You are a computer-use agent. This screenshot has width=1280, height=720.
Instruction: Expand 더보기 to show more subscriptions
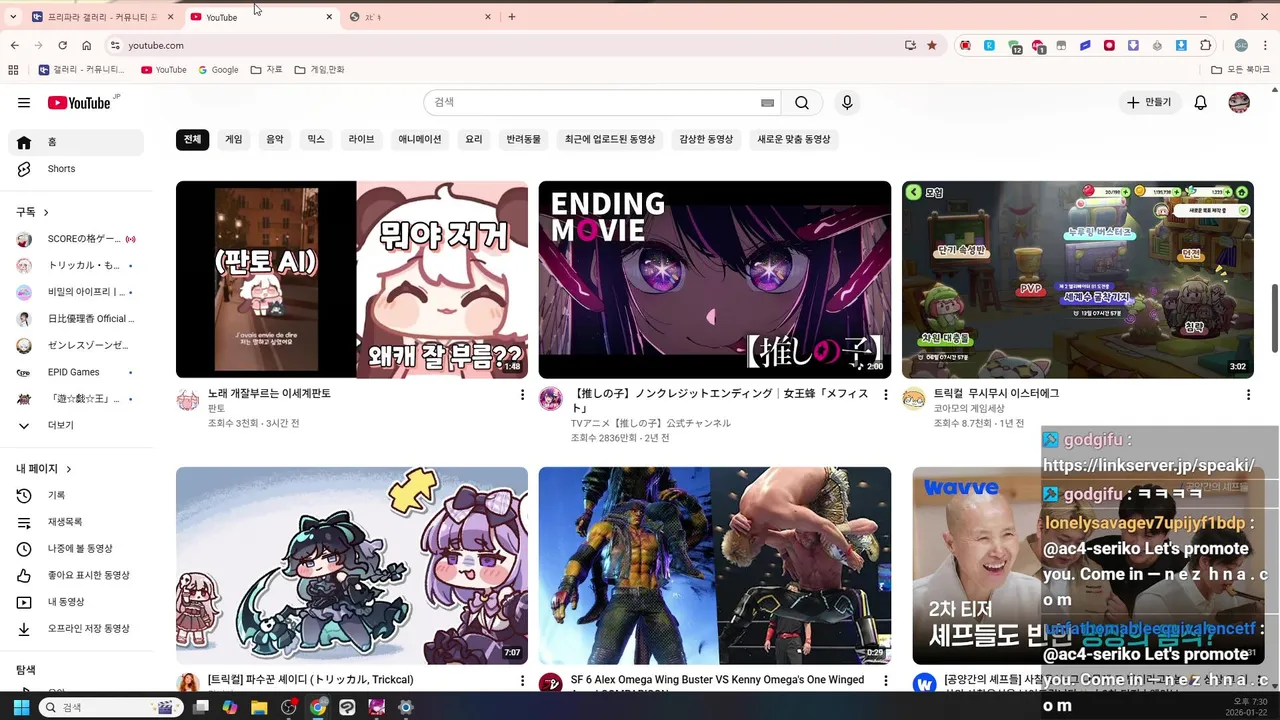(x=76, y=425)
